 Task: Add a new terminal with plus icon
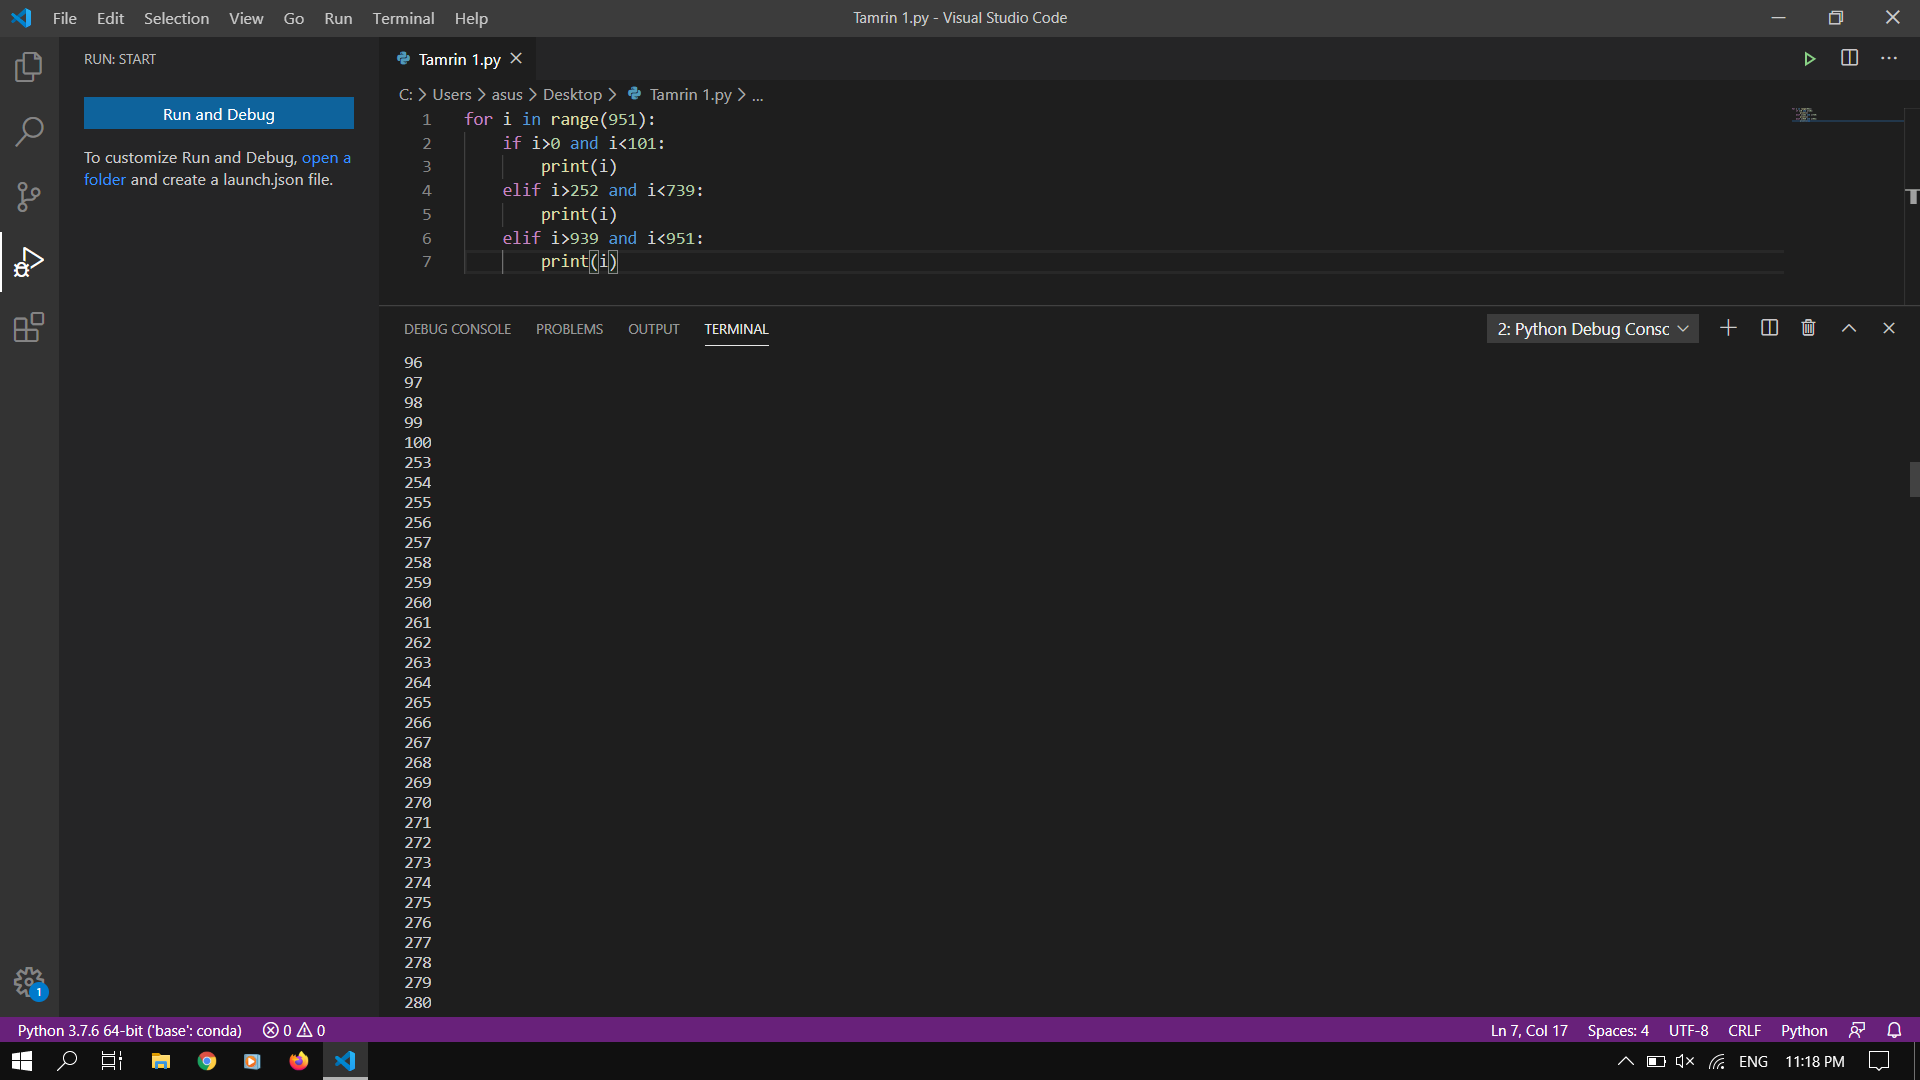pos(1728,328)
